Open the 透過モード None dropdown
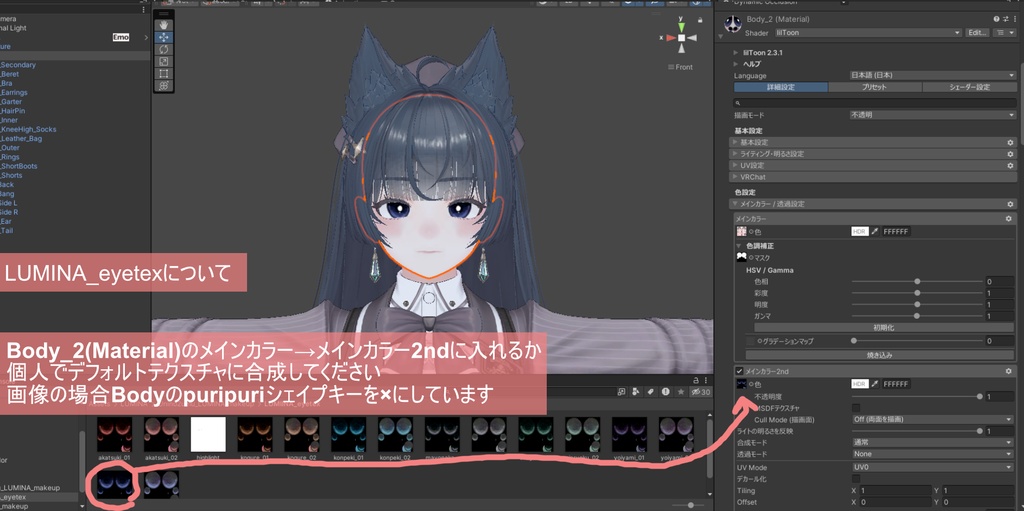This screenshot has height=511, width=1024. pyautogui.click(x=932, y=453)
